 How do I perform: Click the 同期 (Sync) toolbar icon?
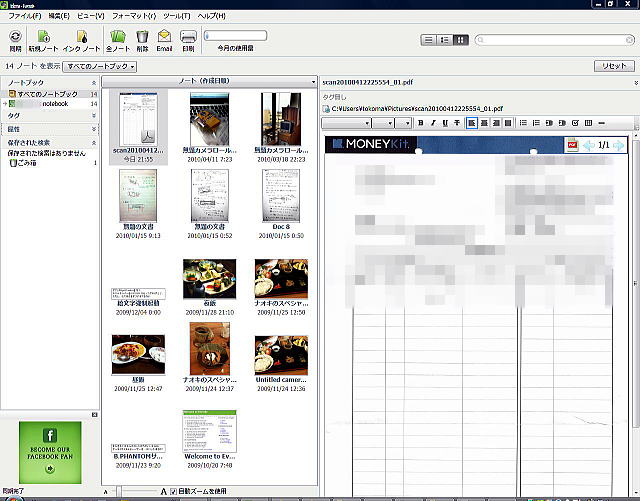point(15,38)
